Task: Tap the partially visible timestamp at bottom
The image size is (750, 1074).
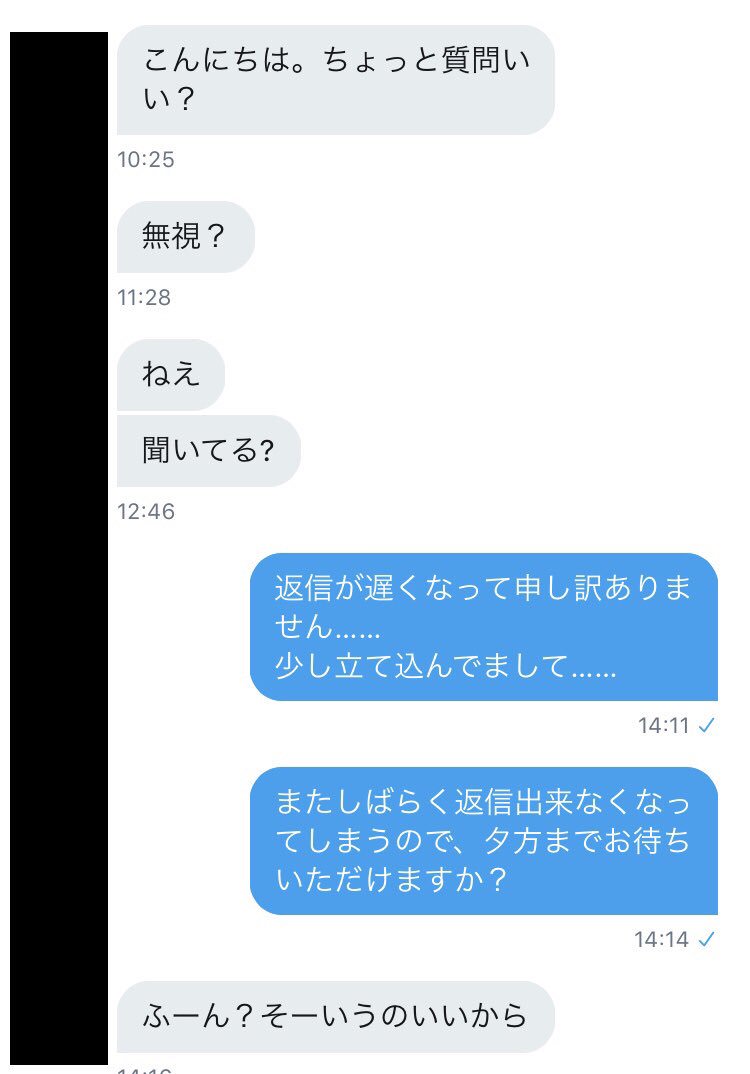Action: (x=145, y=1070)
